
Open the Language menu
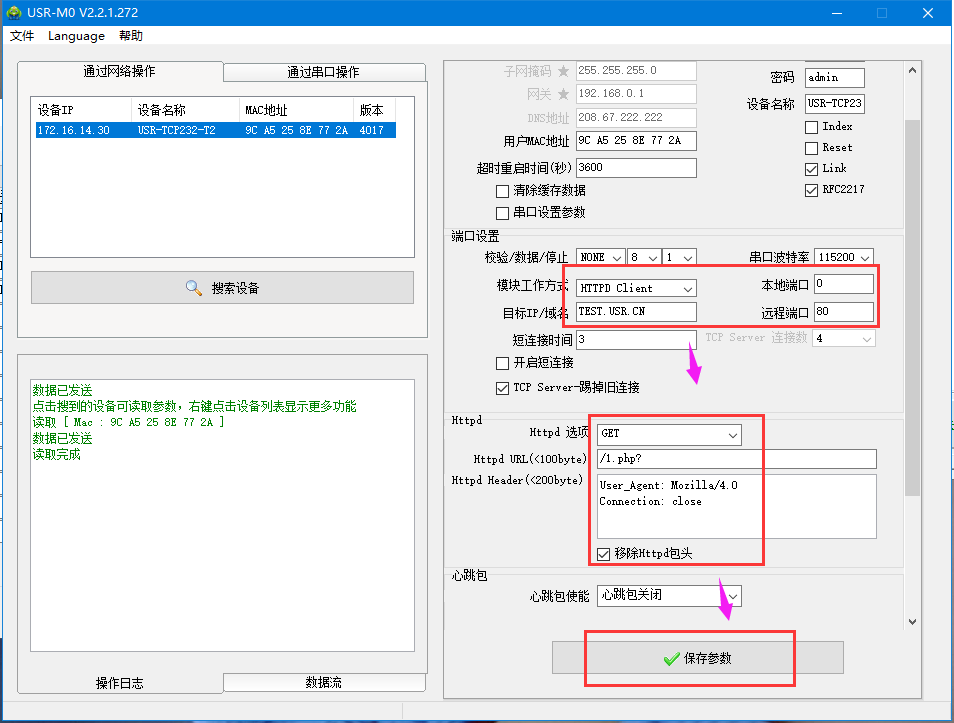click(76, 36)
